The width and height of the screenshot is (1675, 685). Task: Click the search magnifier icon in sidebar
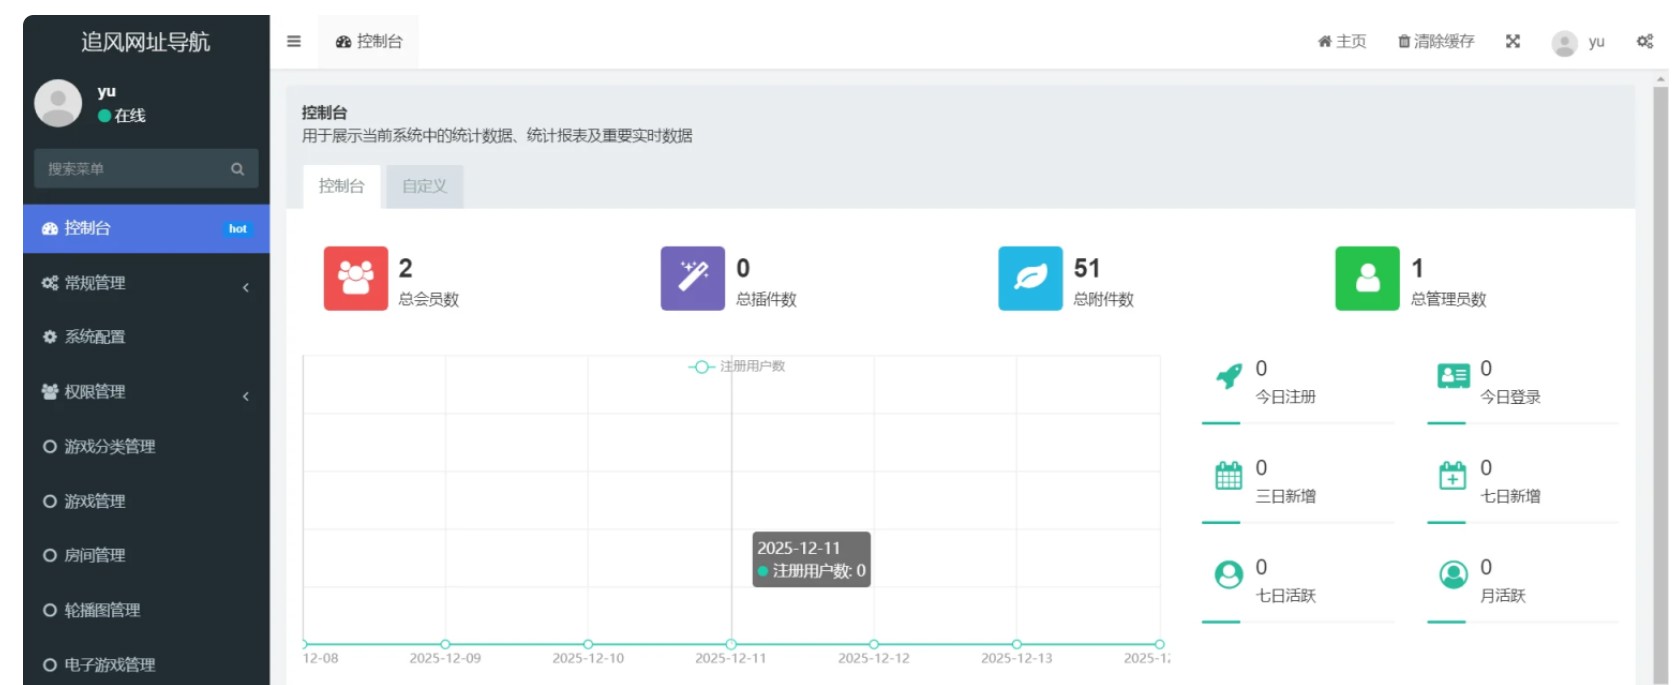click(237, 169)
